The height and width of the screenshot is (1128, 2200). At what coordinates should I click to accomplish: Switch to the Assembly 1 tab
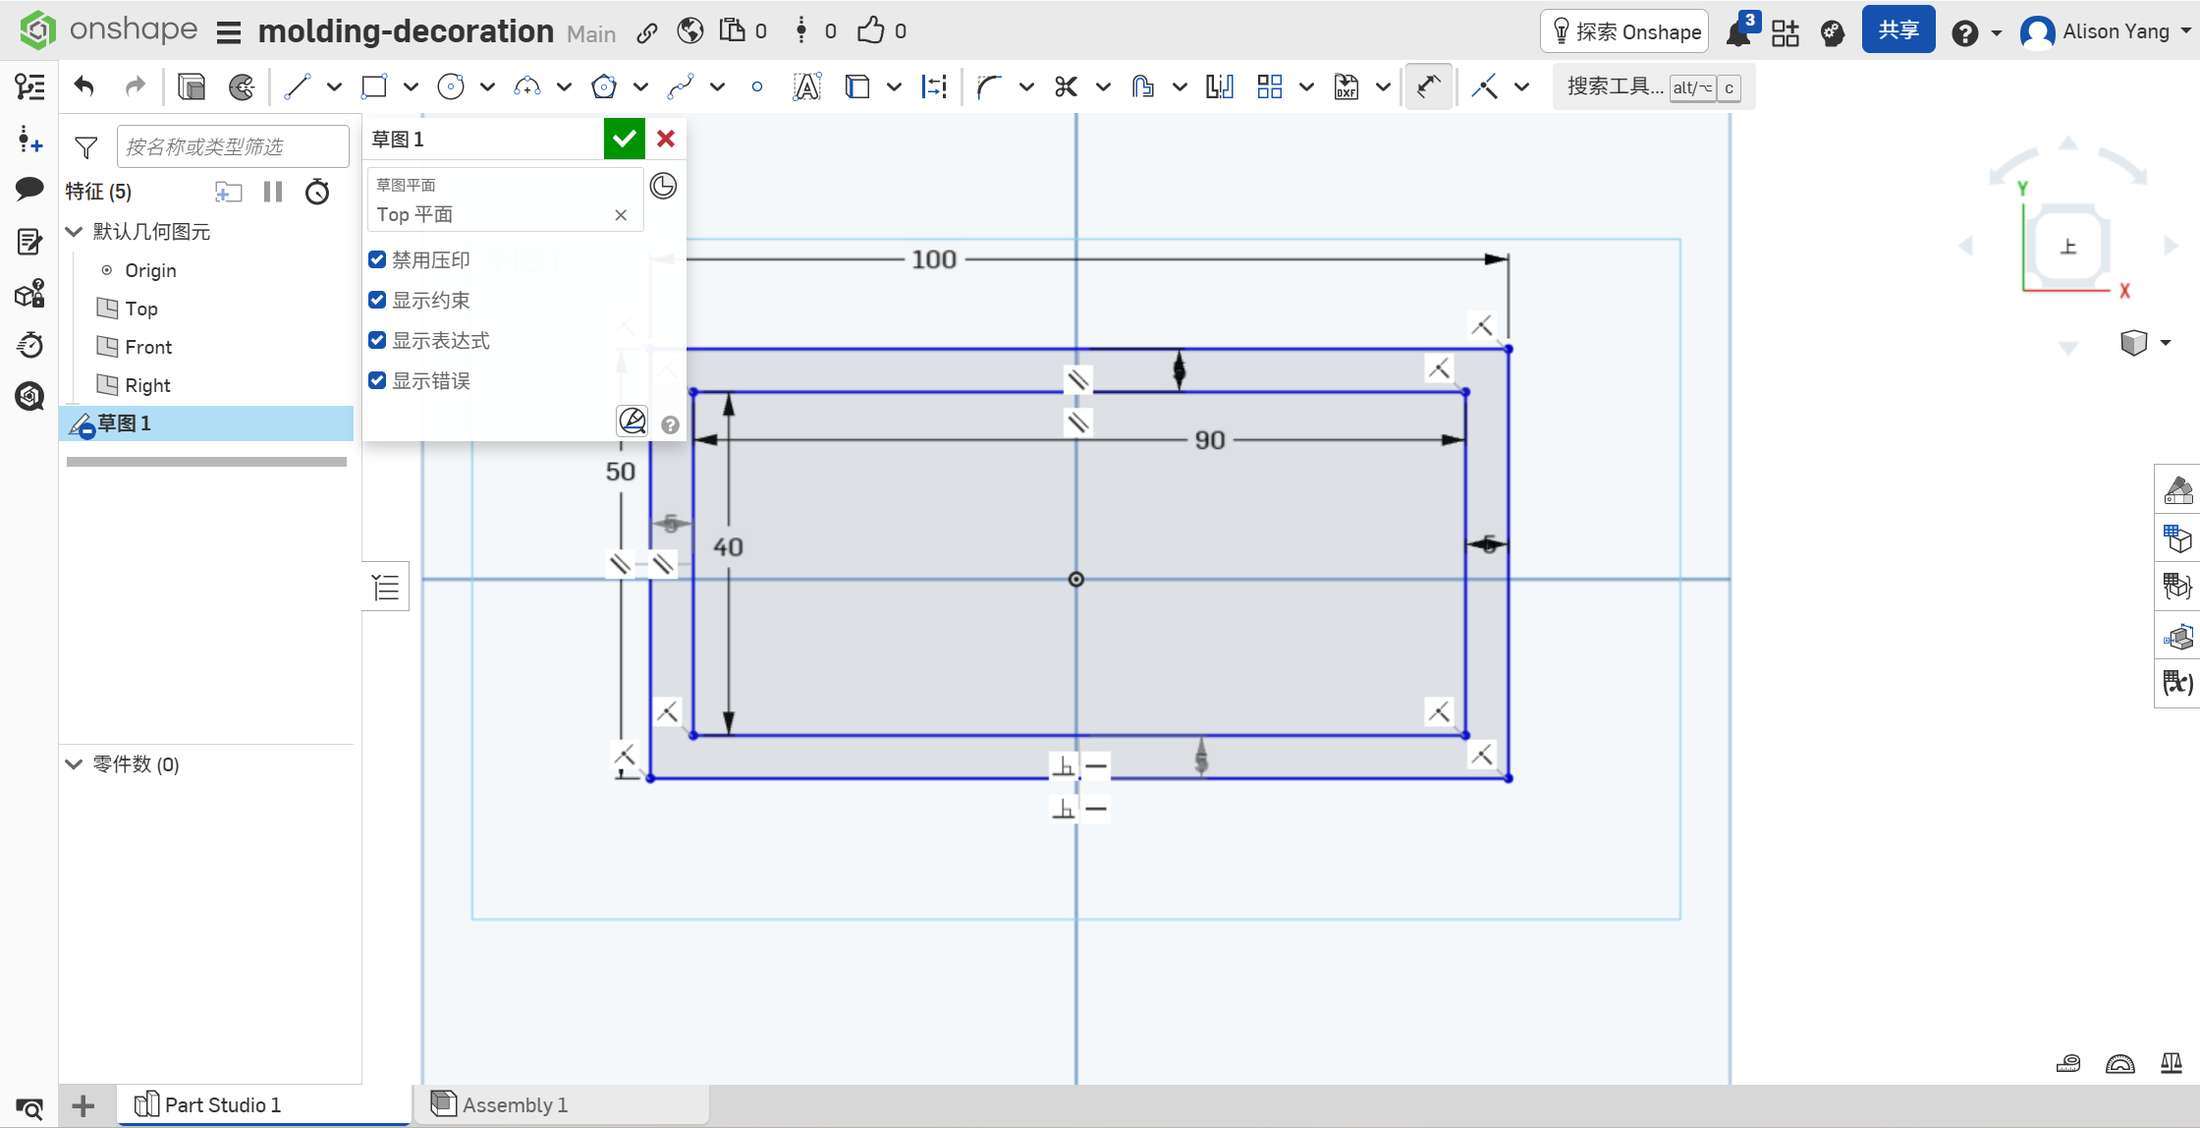tap(514, 1104)
